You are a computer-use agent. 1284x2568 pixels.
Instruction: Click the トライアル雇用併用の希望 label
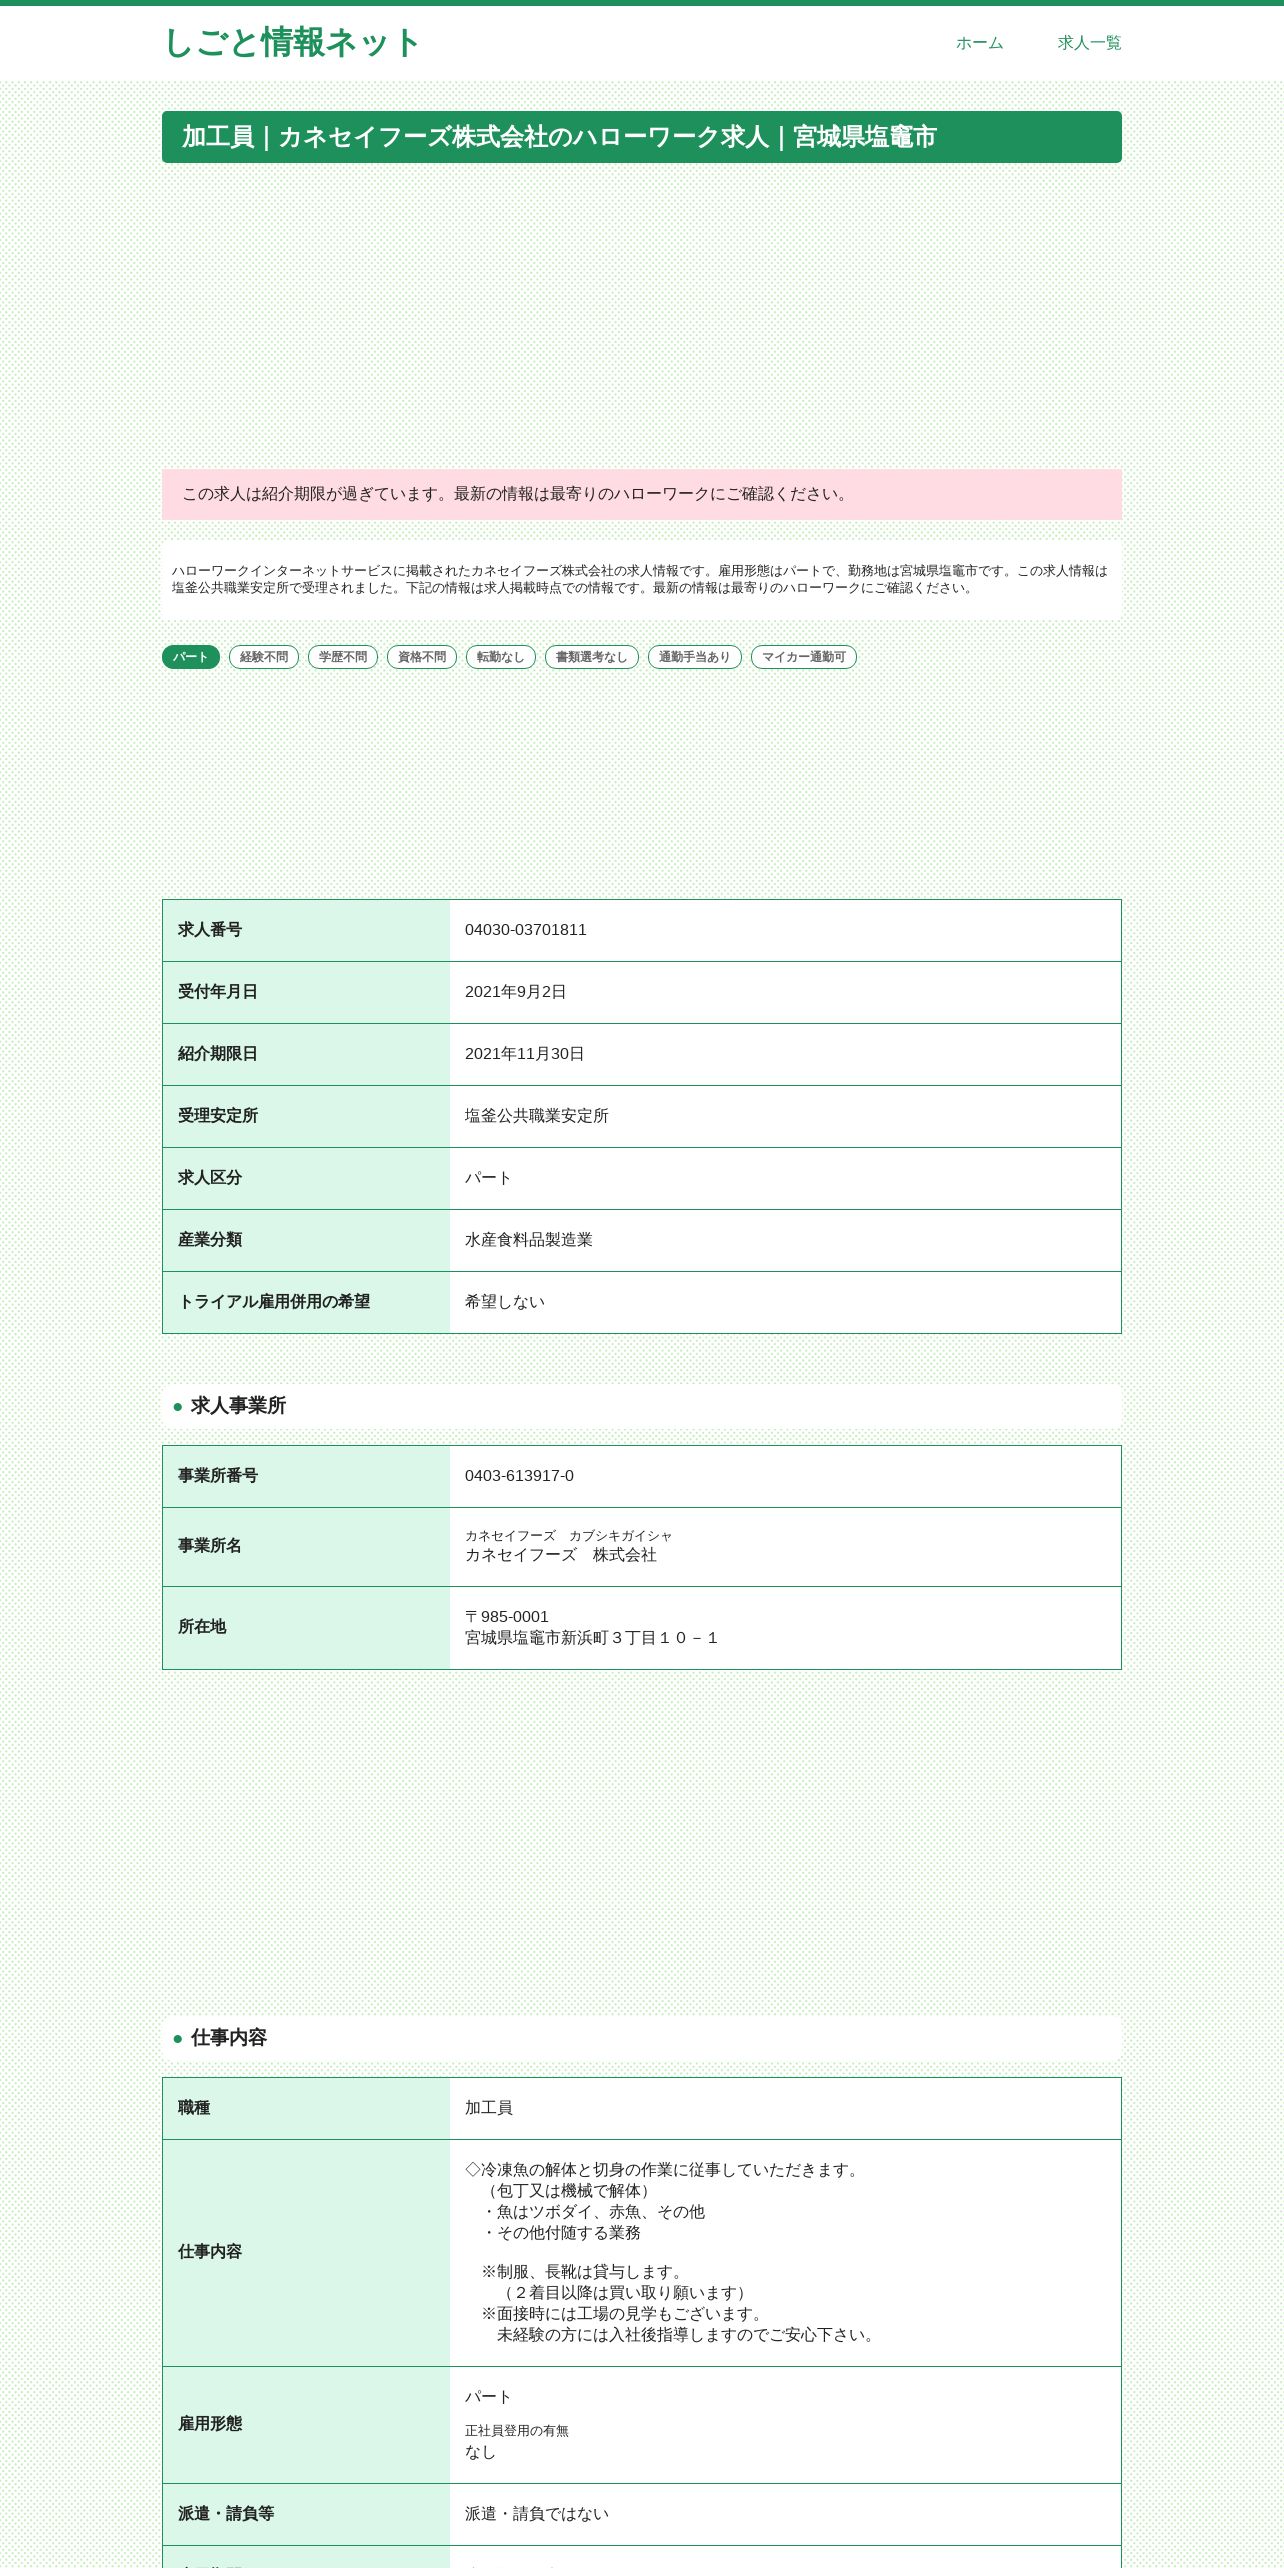coord(274,1302)
